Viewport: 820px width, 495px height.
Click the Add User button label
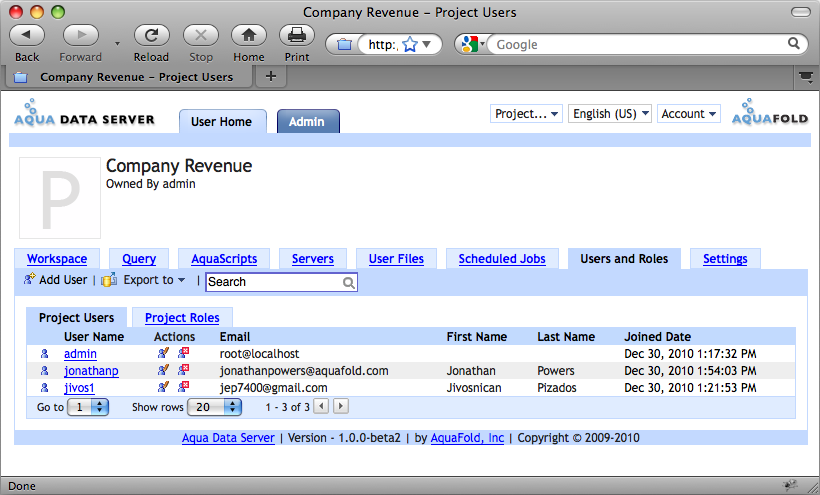click(63, 280)
